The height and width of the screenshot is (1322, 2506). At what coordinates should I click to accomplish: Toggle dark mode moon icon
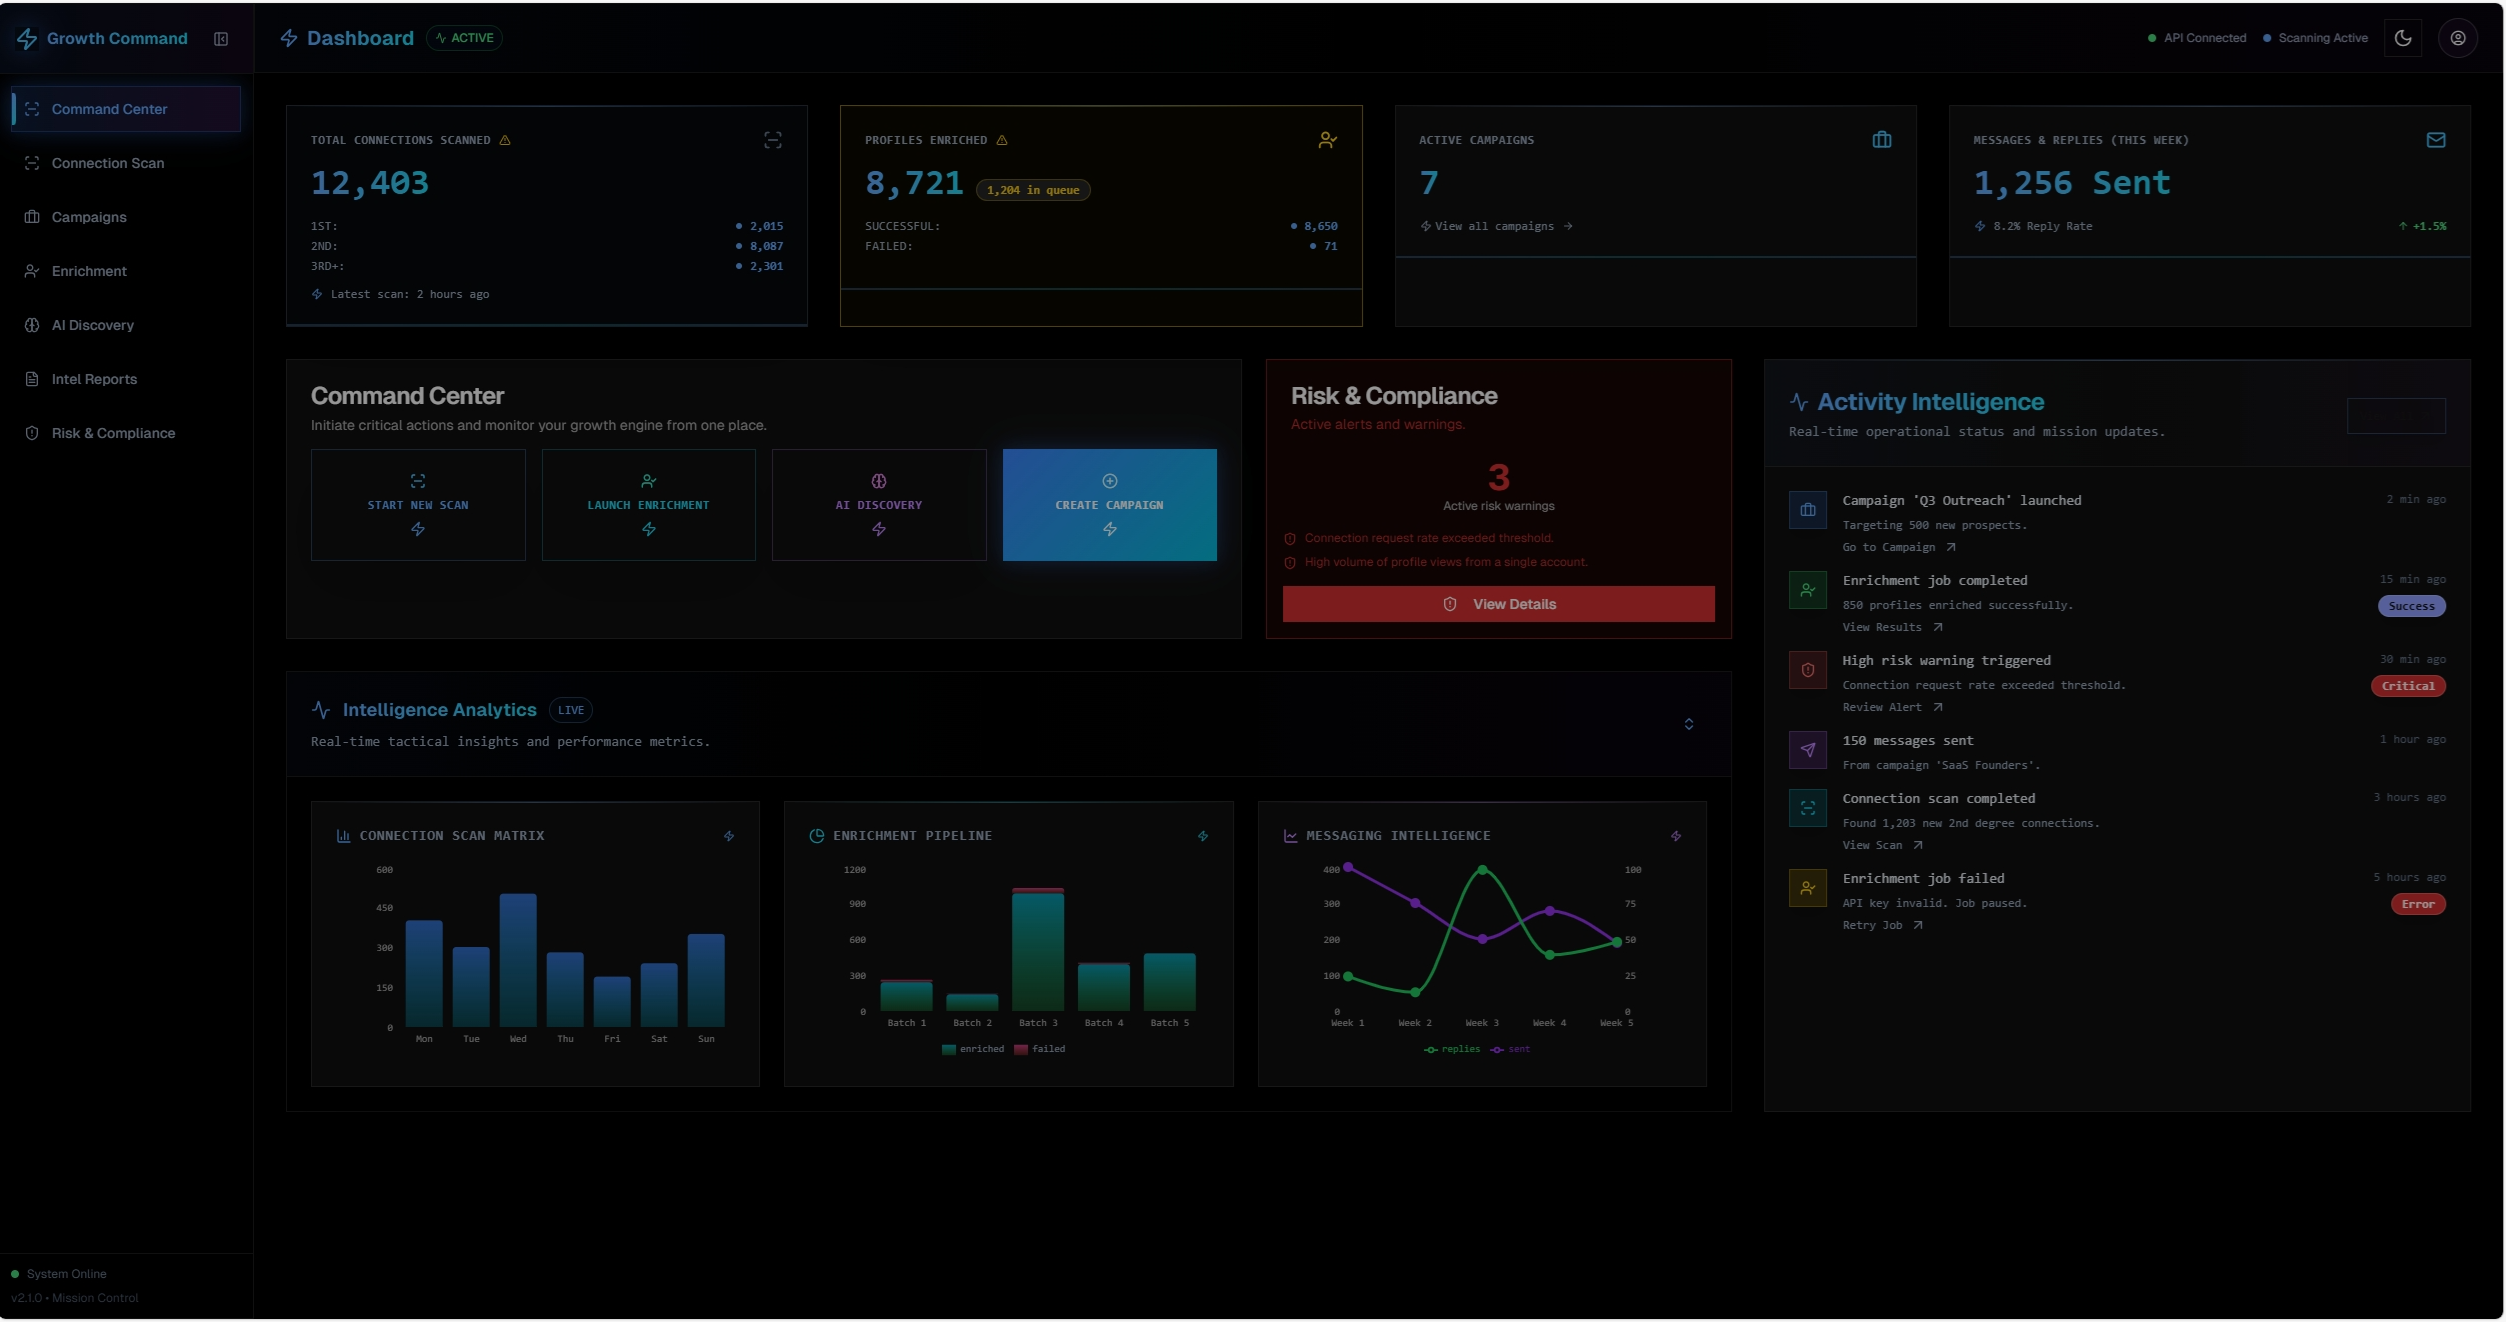pyautogui.click(x=2402, y=38)
